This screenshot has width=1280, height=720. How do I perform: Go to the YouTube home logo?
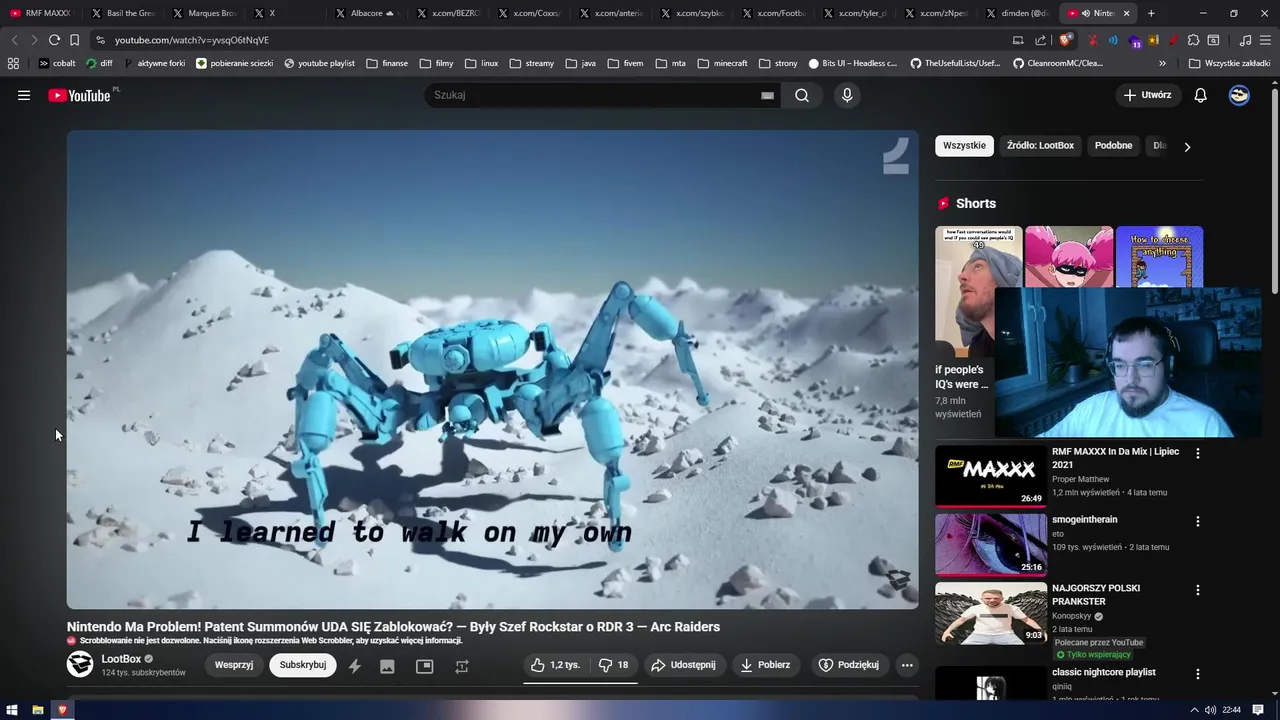pos(79,95)
